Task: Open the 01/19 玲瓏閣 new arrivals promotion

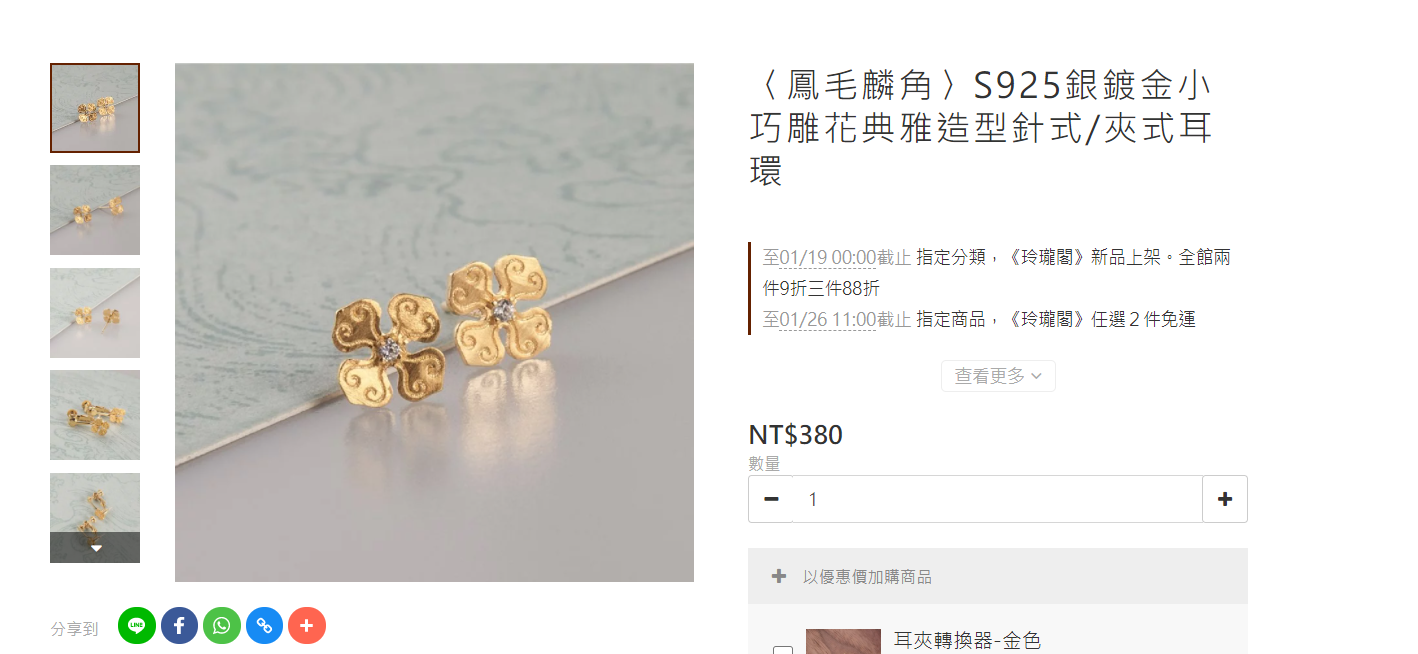Action: tap(997, 272)
